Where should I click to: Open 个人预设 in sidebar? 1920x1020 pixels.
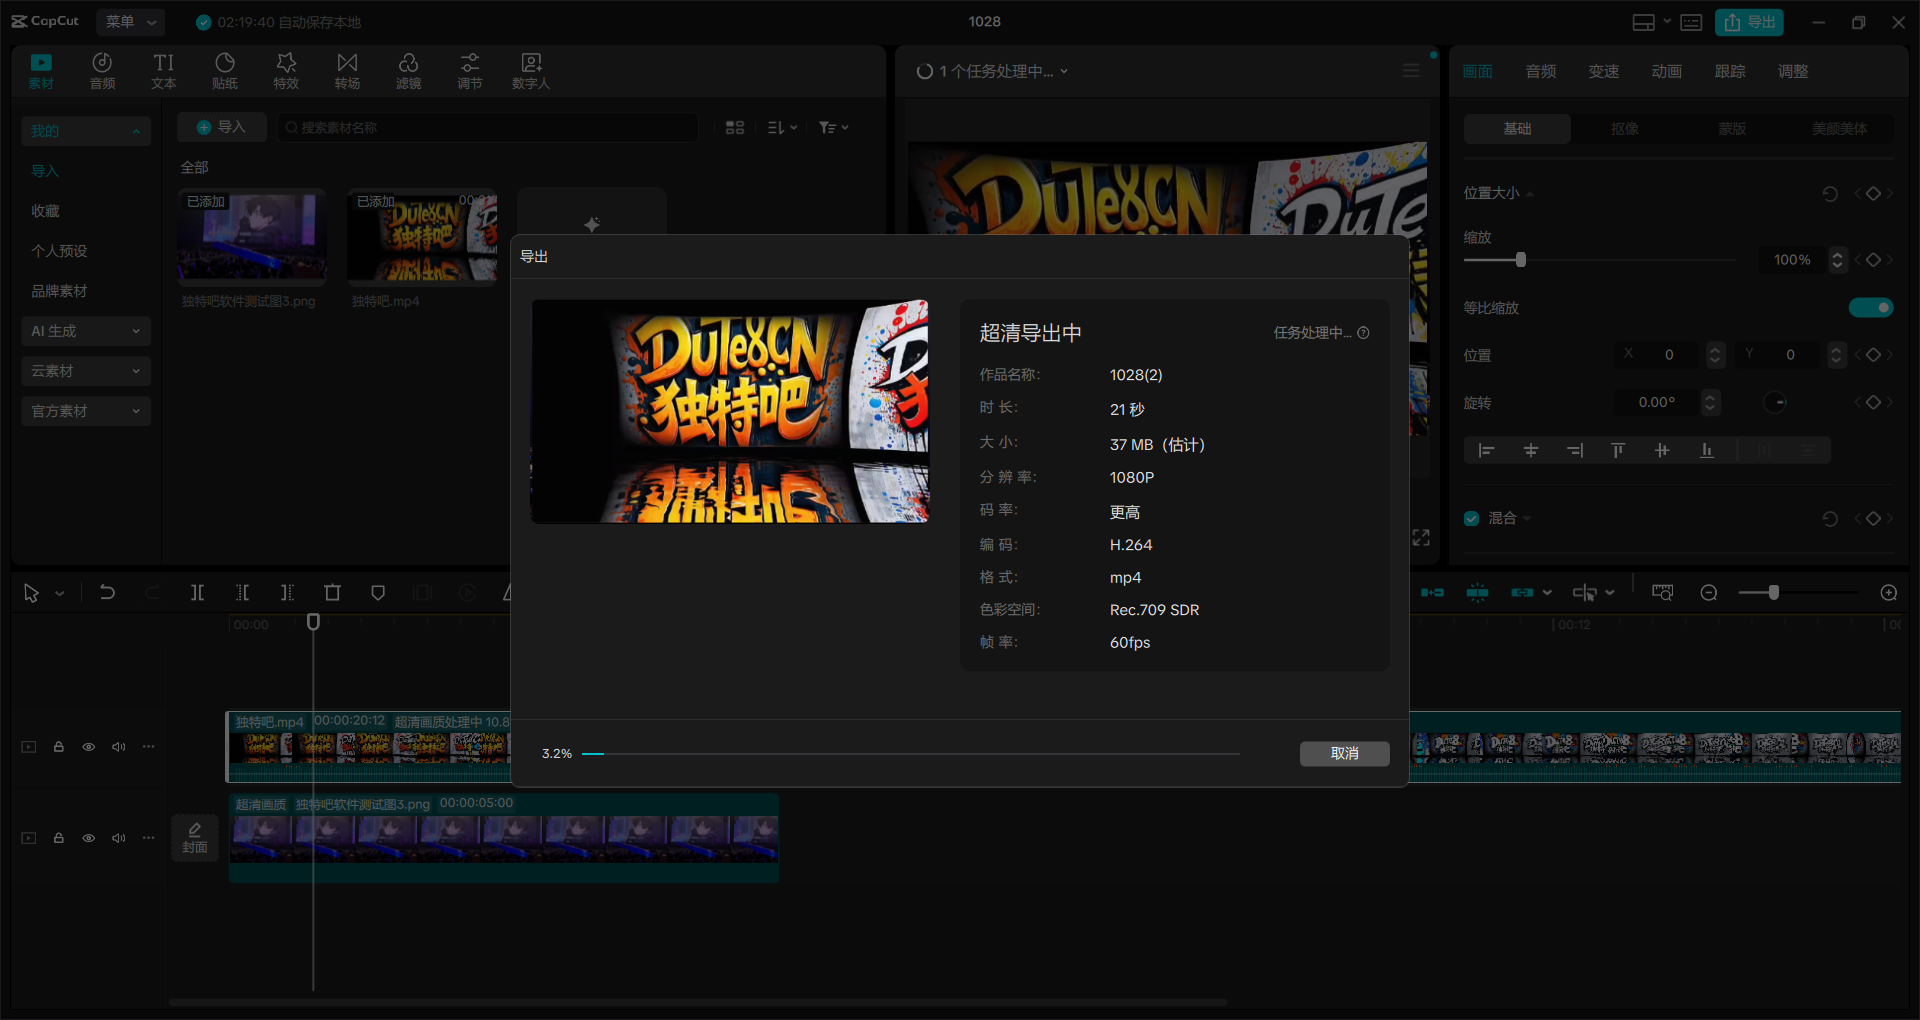59,251
